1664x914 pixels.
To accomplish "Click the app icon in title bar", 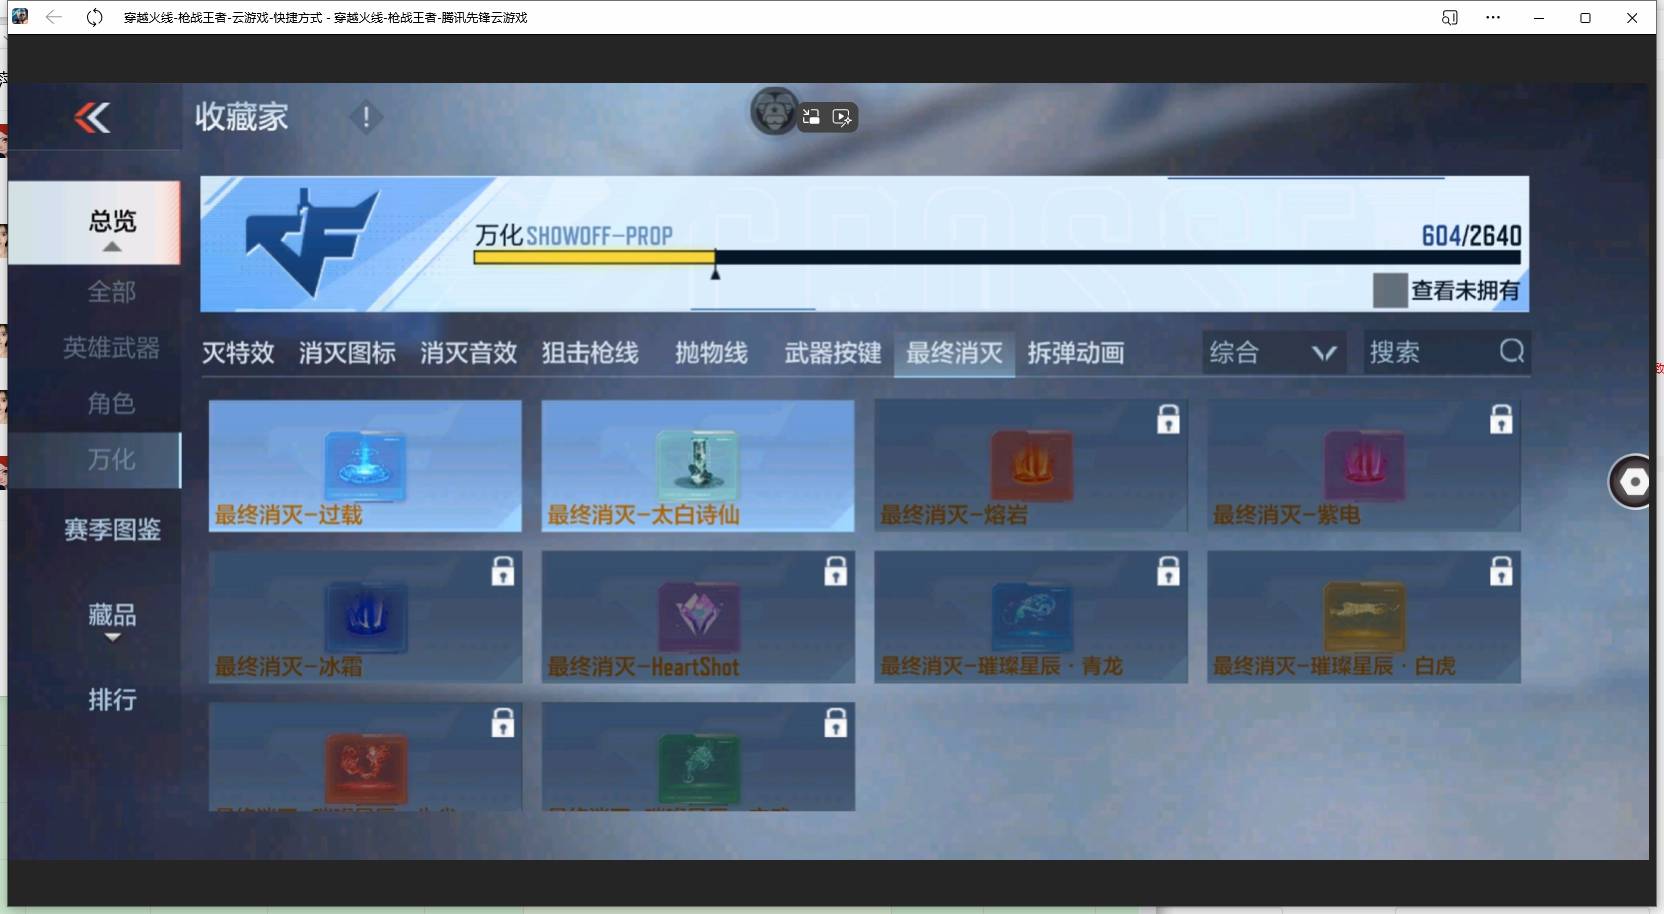I will pyautogui.click(x=20, y=16).
